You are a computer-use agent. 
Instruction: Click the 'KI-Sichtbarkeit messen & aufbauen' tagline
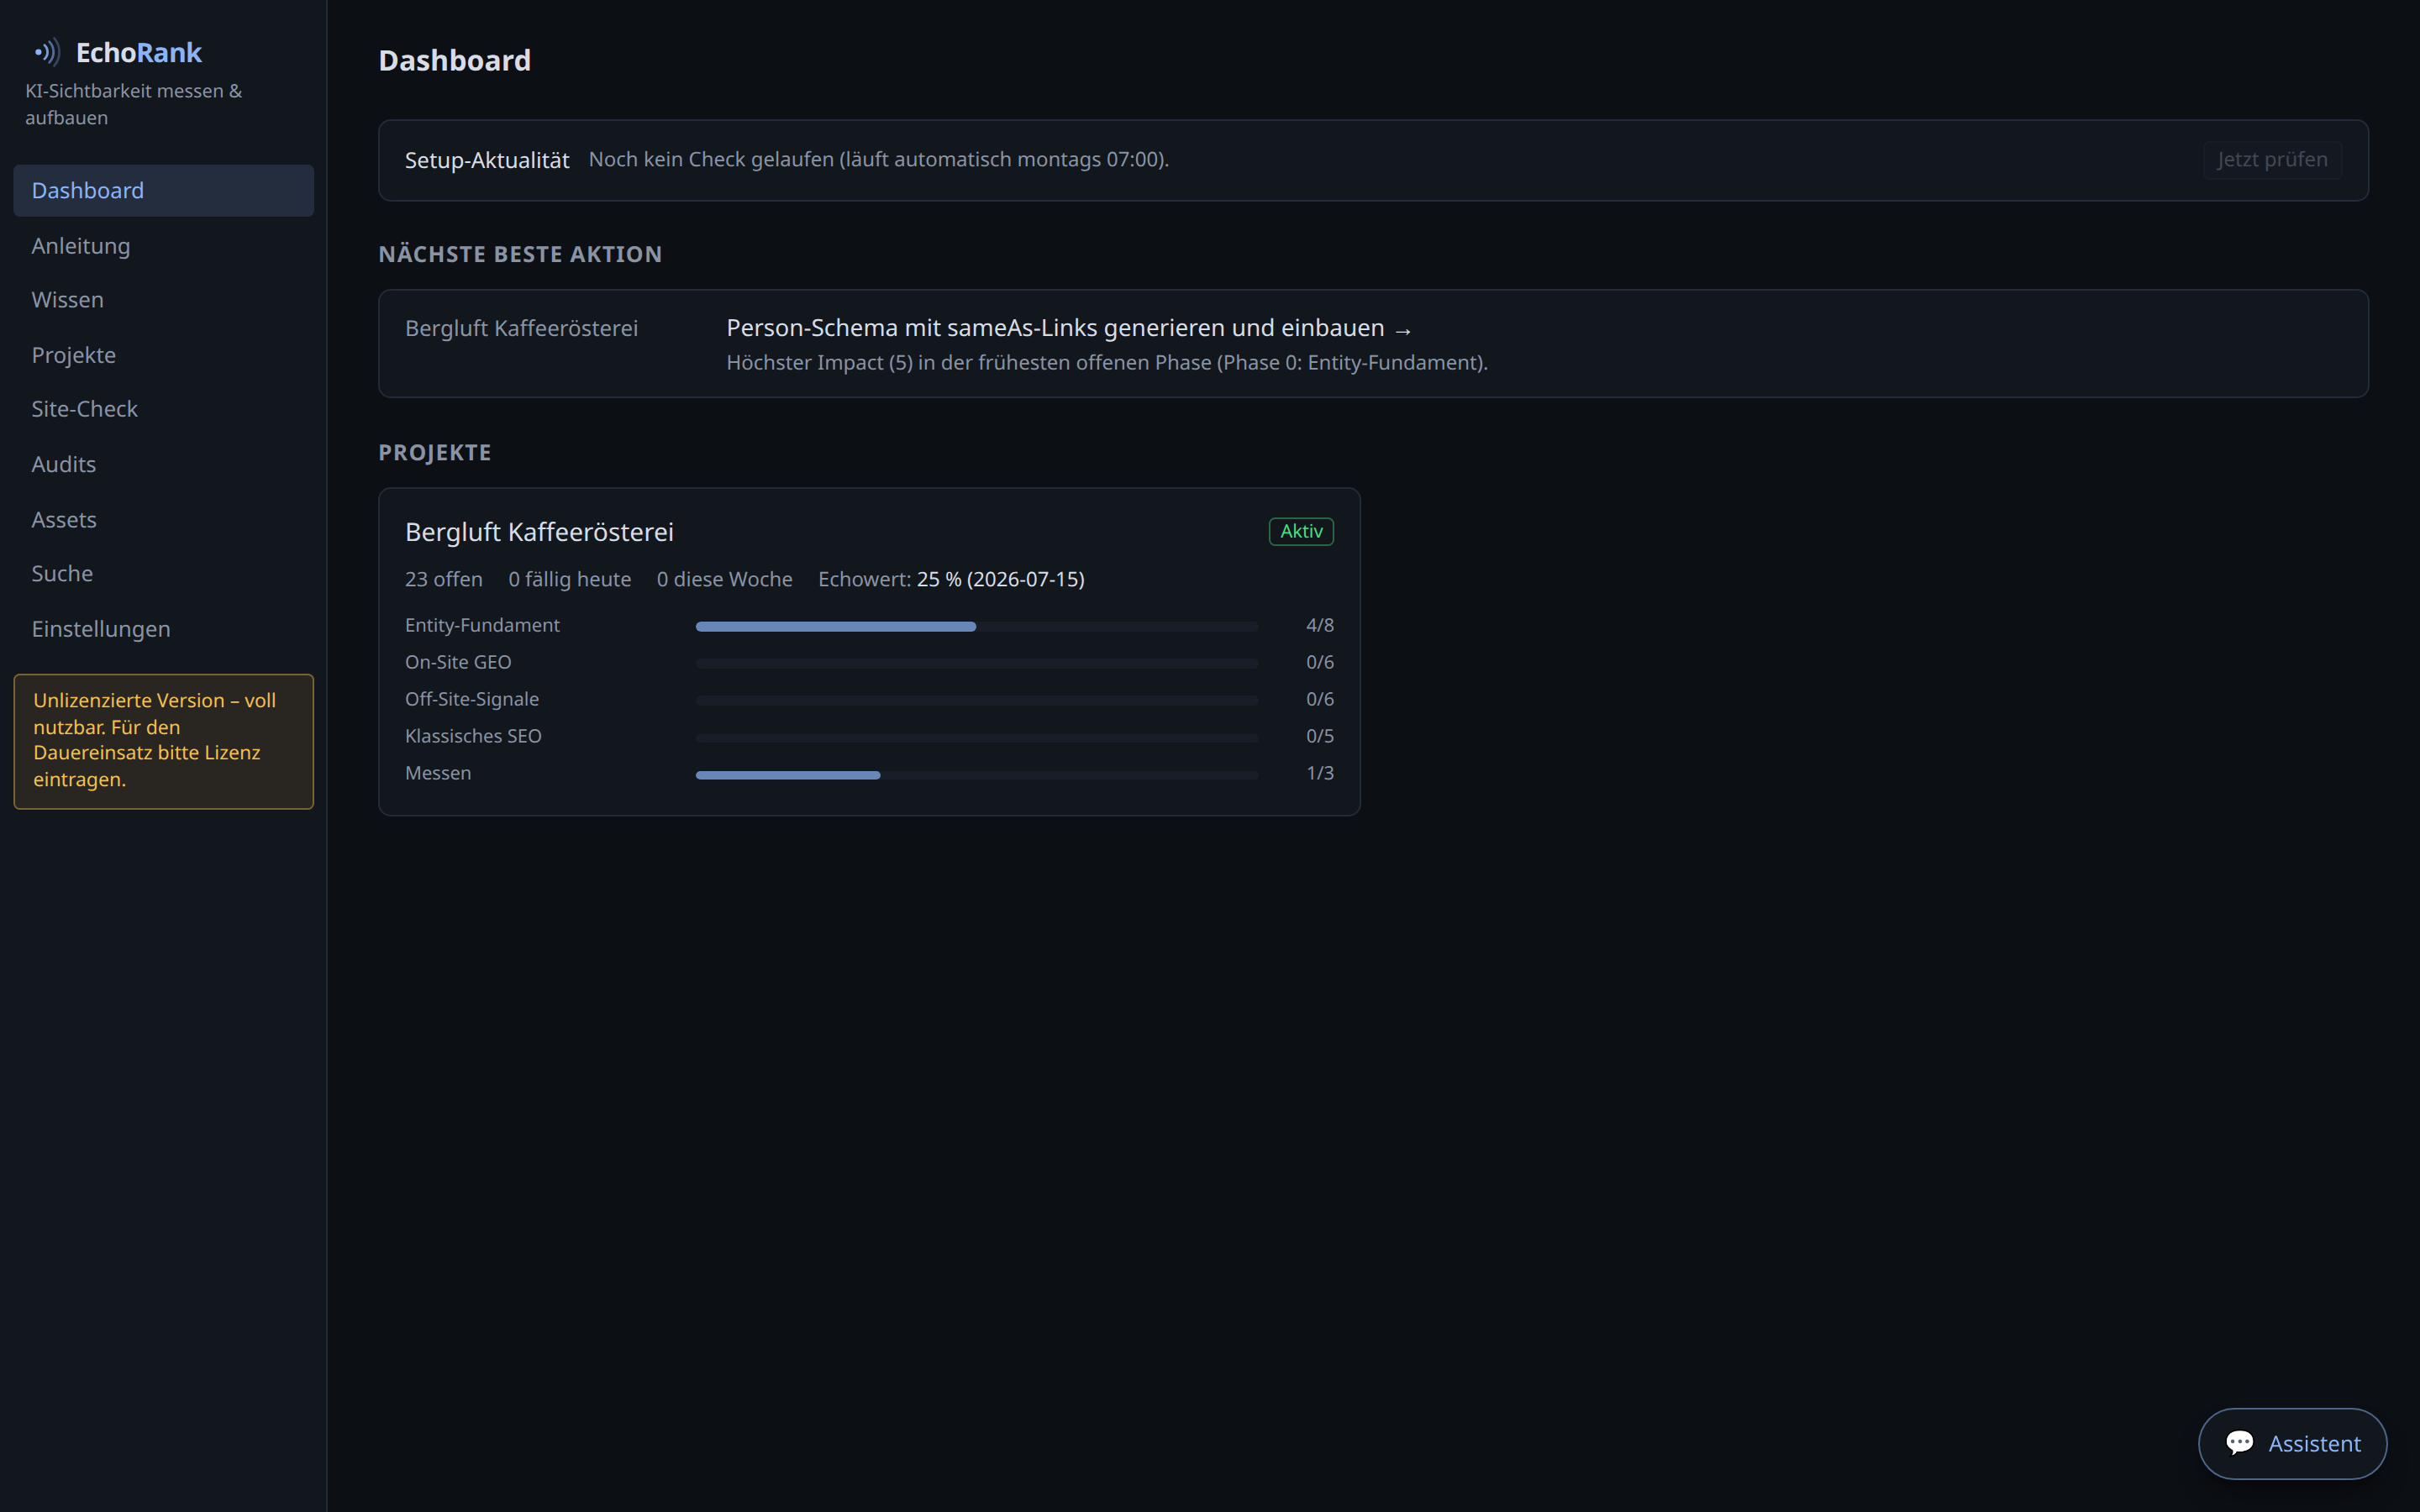tap(133, 104)
